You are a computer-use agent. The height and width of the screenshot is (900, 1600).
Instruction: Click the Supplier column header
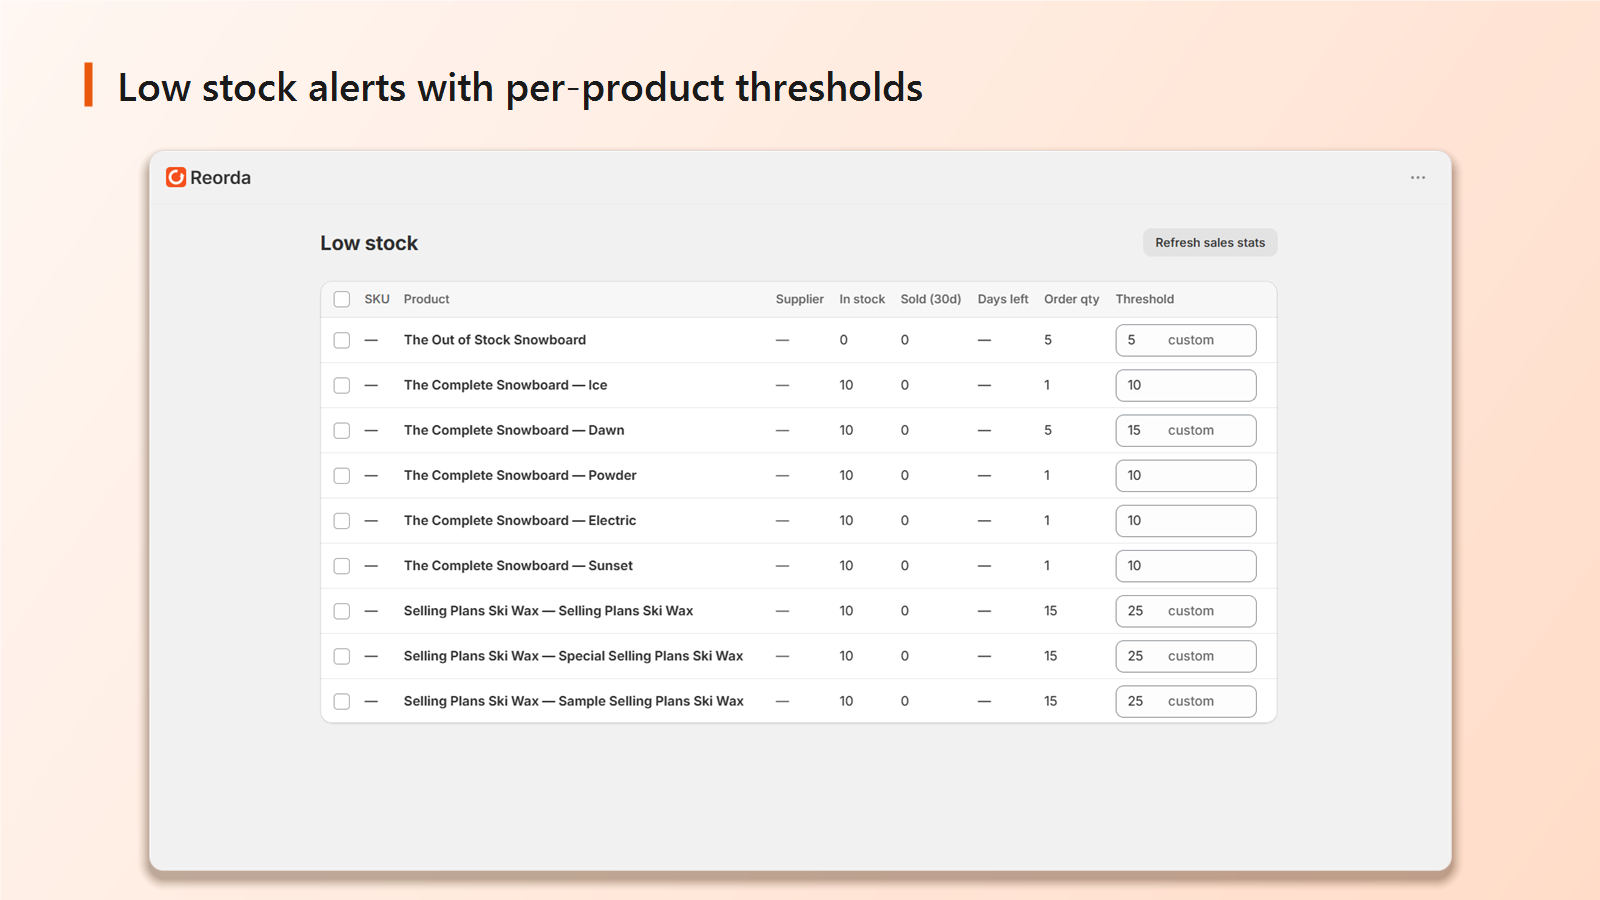[x=800, y=299]
